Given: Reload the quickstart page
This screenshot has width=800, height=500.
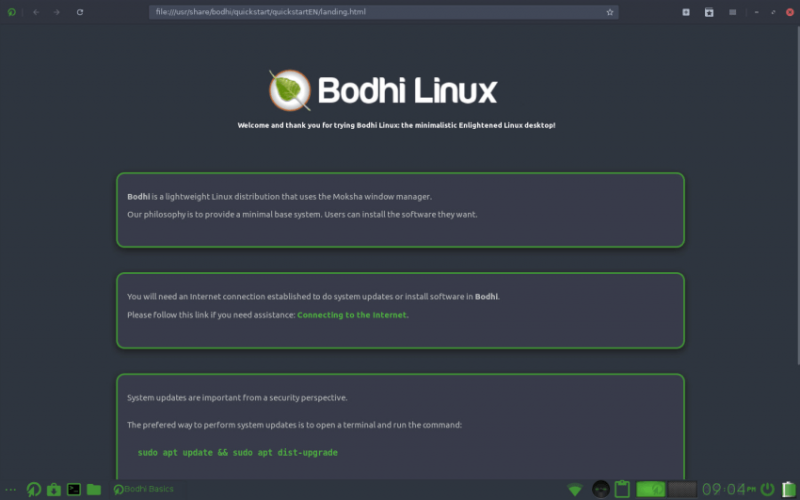Looking at the screenshot, I should [x=80, y=12].
